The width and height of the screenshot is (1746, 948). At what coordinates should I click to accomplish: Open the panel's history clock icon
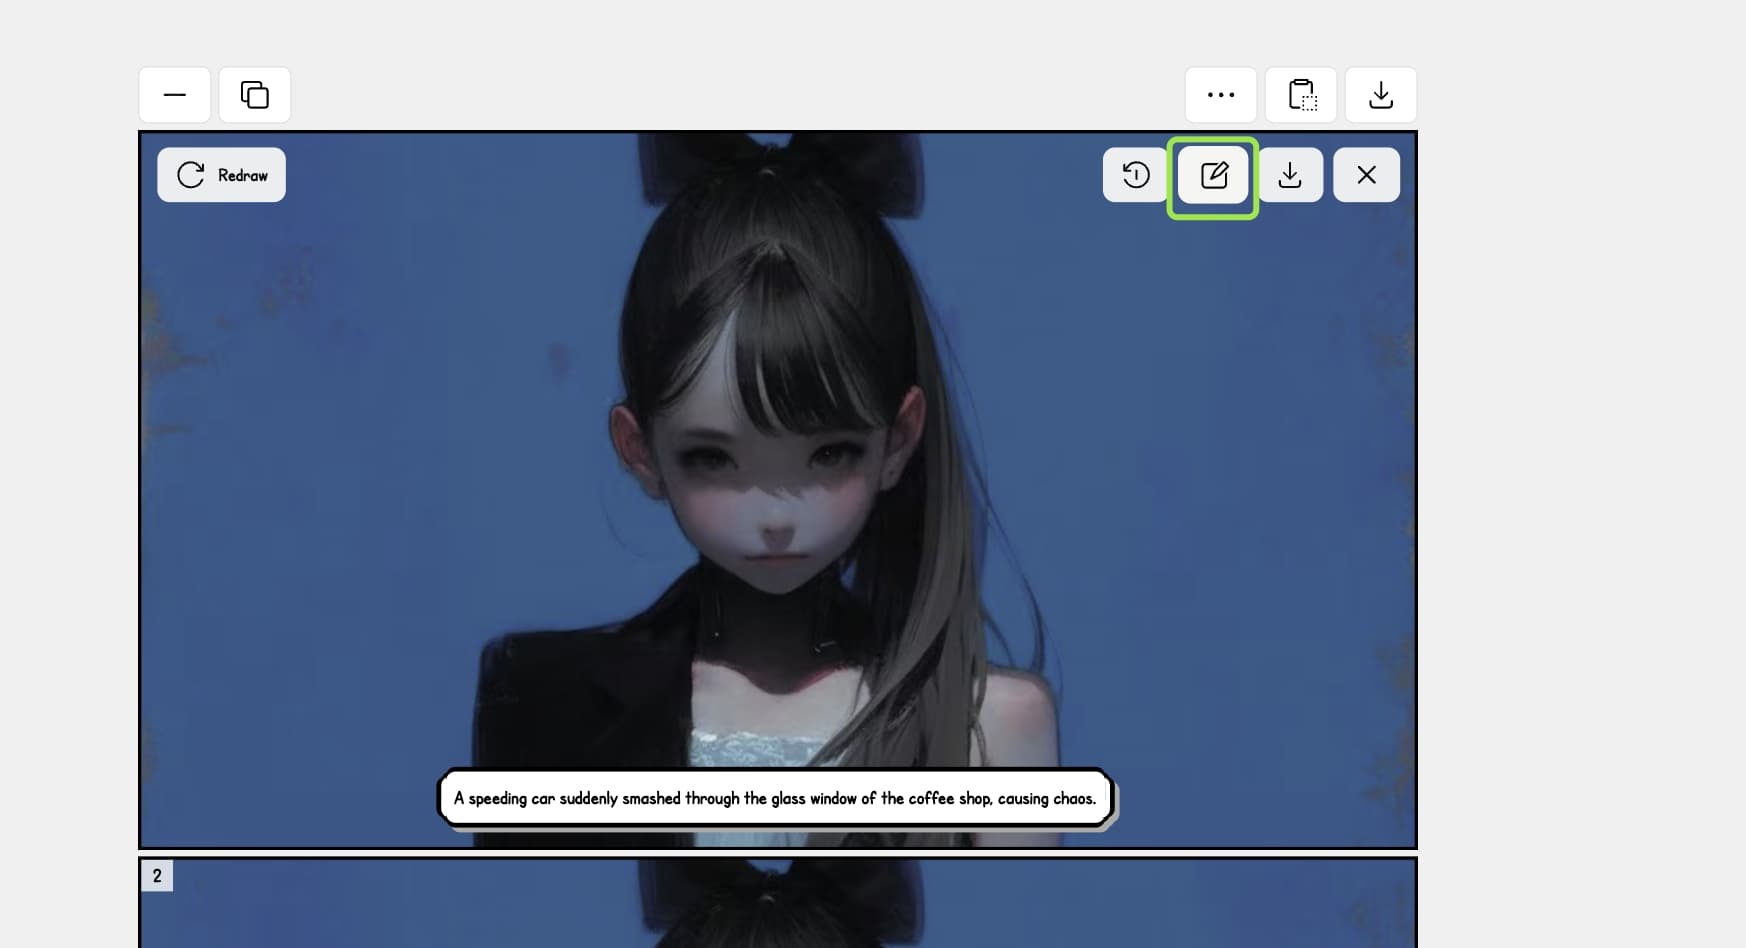coord(1136,175)
